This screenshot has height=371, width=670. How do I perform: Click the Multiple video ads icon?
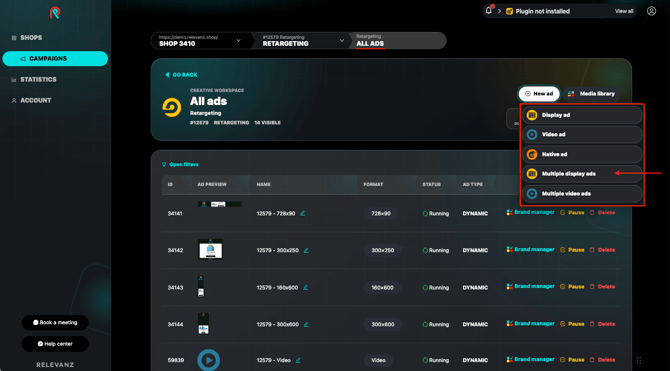click(532, 194)
